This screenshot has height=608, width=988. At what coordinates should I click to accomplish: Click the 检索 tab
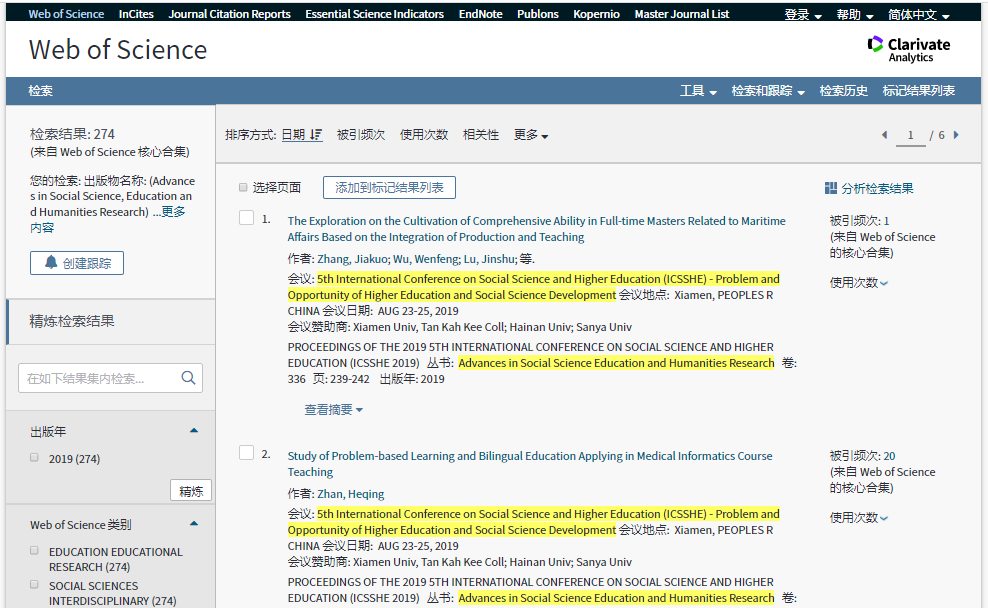(x=40, y=91)
